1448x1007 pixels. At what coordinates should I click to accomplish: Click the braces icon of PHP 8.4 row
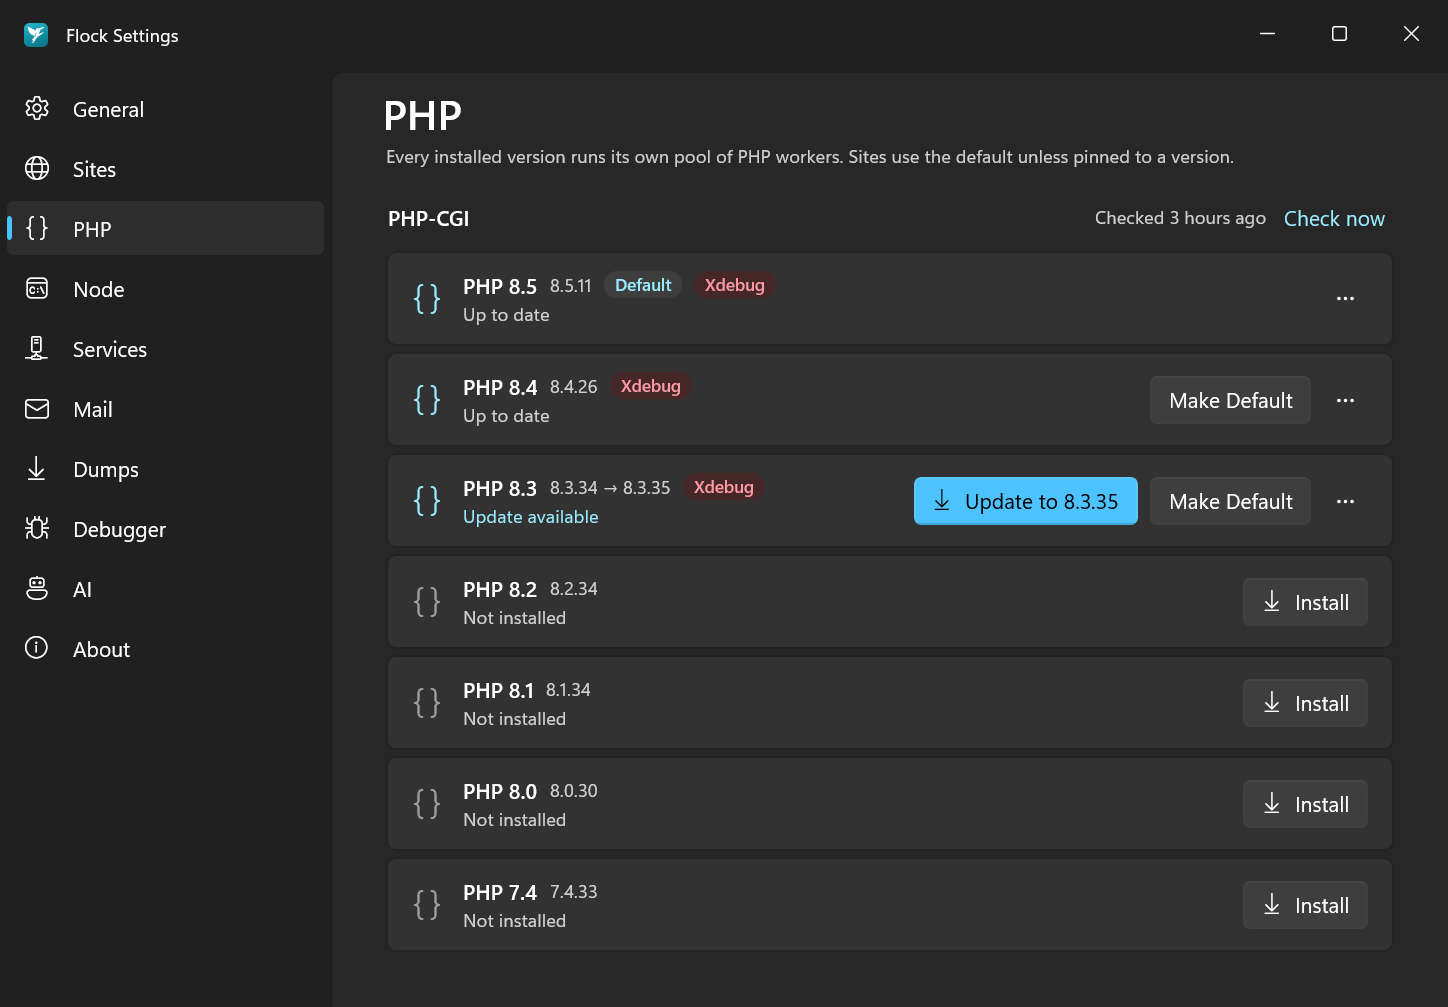point(427,399)
